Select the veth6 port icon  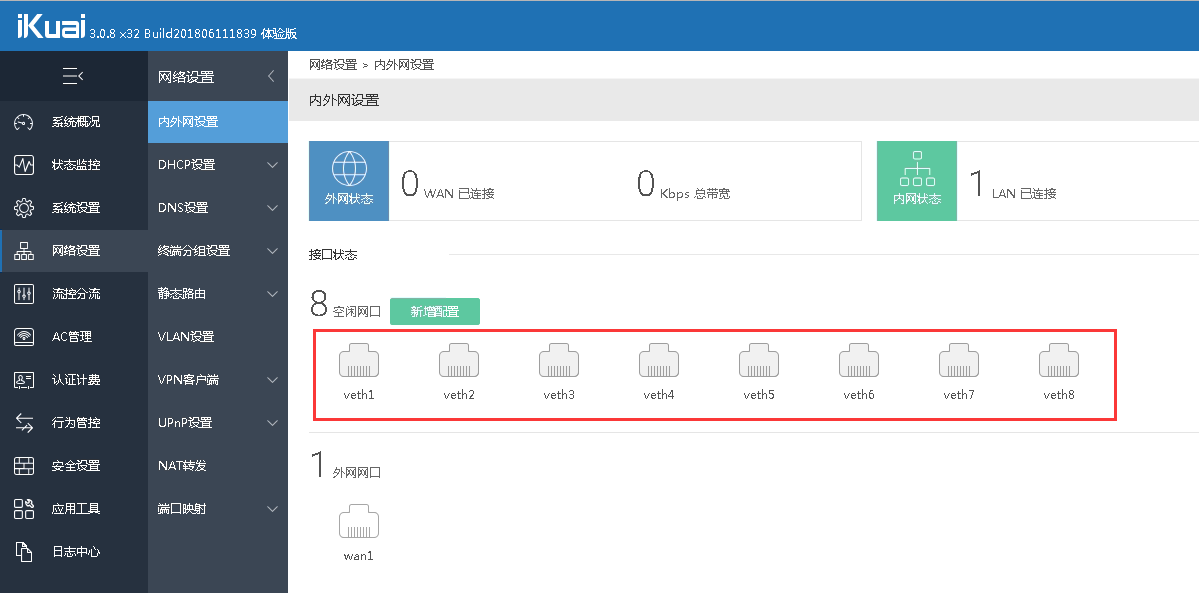click(x=859, y=361)
